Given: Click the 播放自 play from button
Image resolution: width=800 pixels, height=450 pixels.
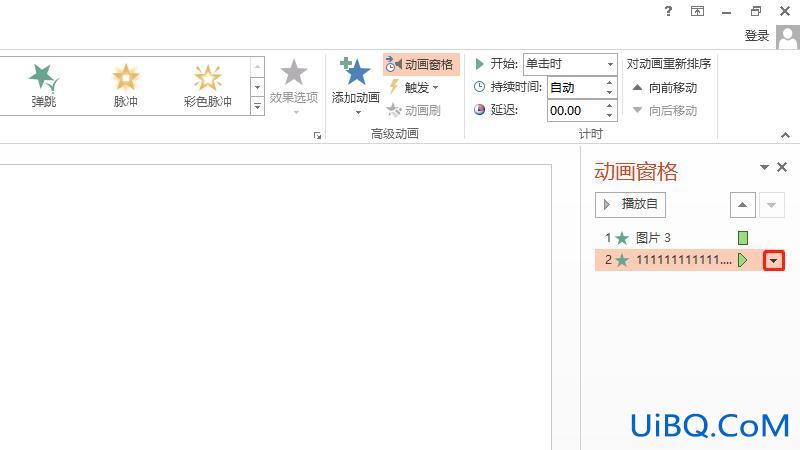Looking at the screenshot, I should coord(630,205).
